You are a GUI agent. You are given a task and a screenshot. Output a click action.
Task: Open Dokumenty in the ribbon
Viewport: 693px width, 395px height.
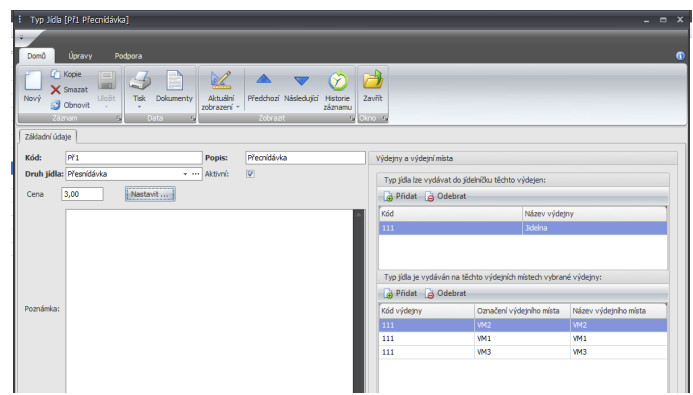(x=174, y=87)
